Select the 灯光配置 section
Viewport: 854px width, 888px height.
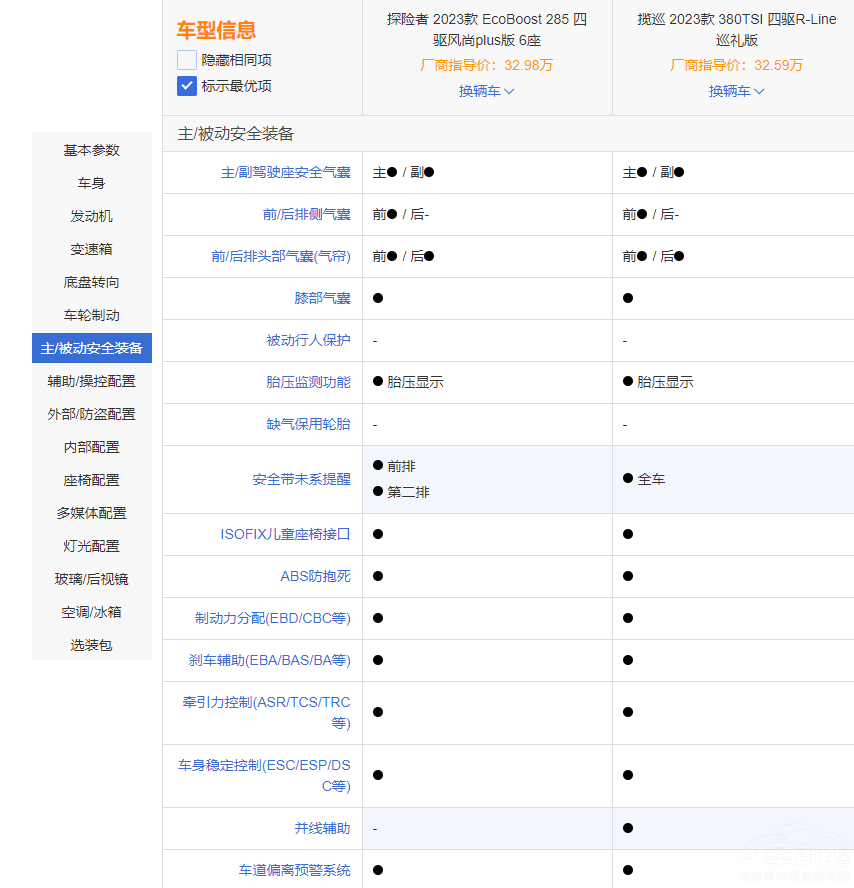click(x=91, y=545)
